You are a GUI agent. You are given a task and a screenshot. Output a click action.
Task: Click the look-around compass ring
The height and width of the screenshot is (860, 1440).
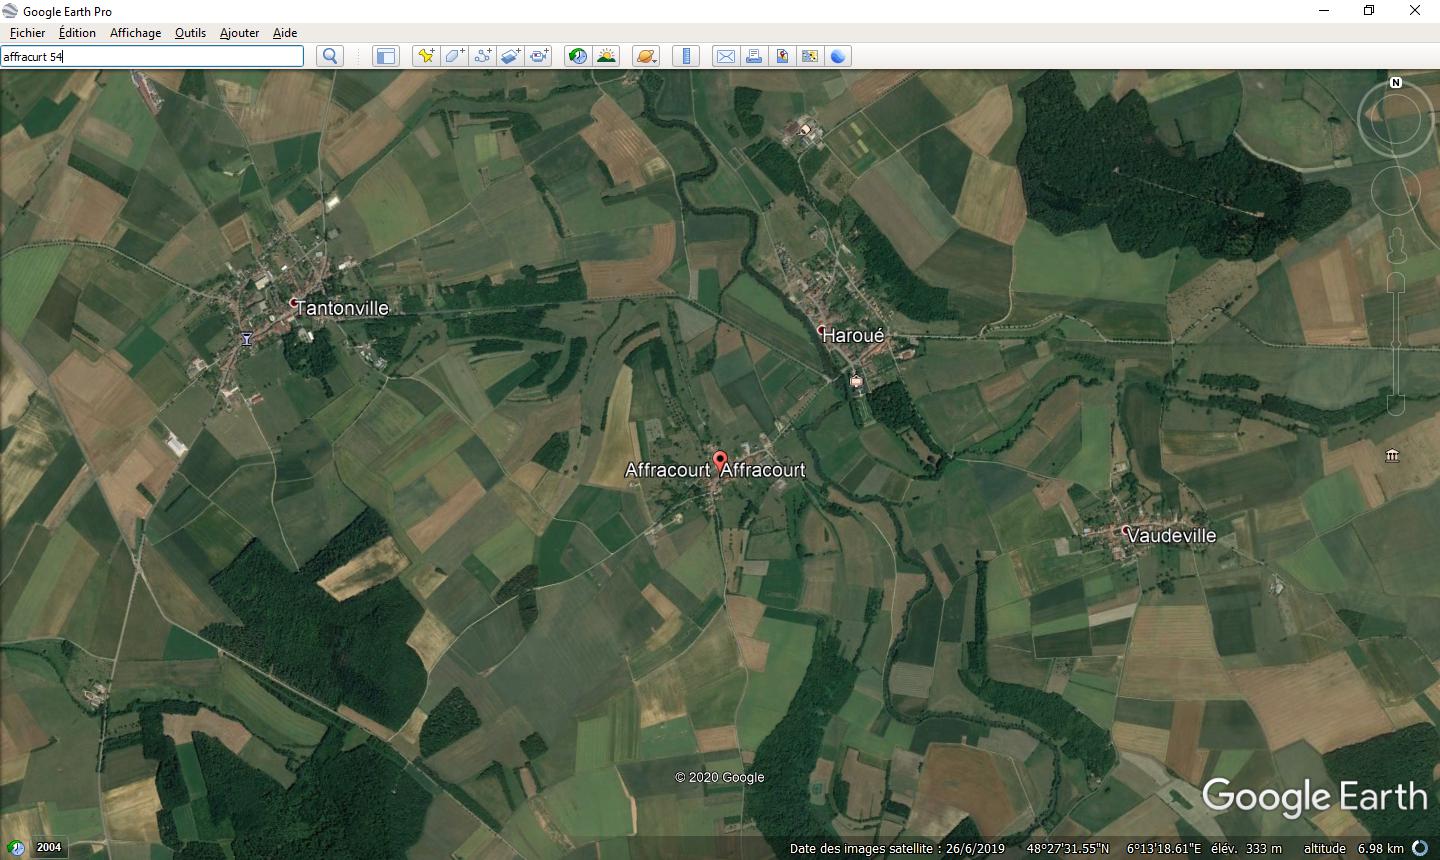click(x=1396, y=118)
